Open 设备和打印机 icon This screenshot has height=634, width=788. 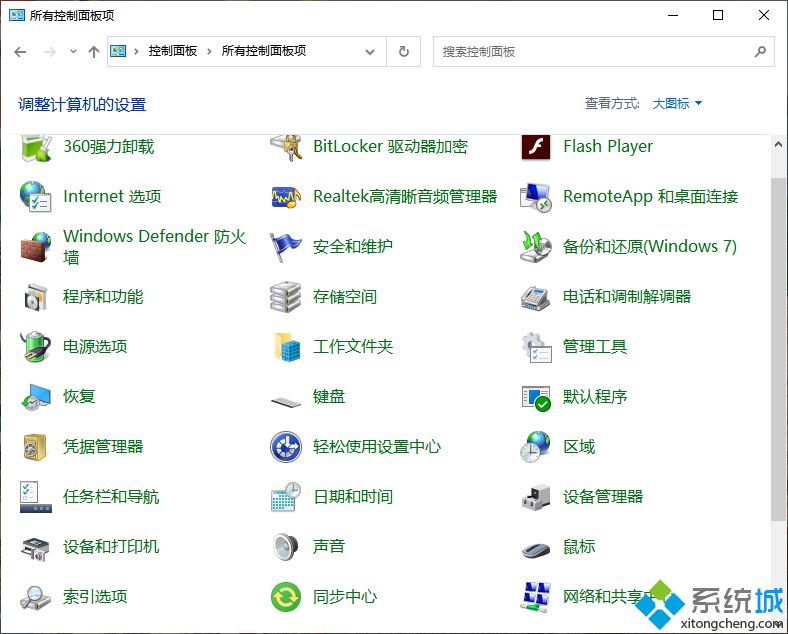[x=35, y=548]
